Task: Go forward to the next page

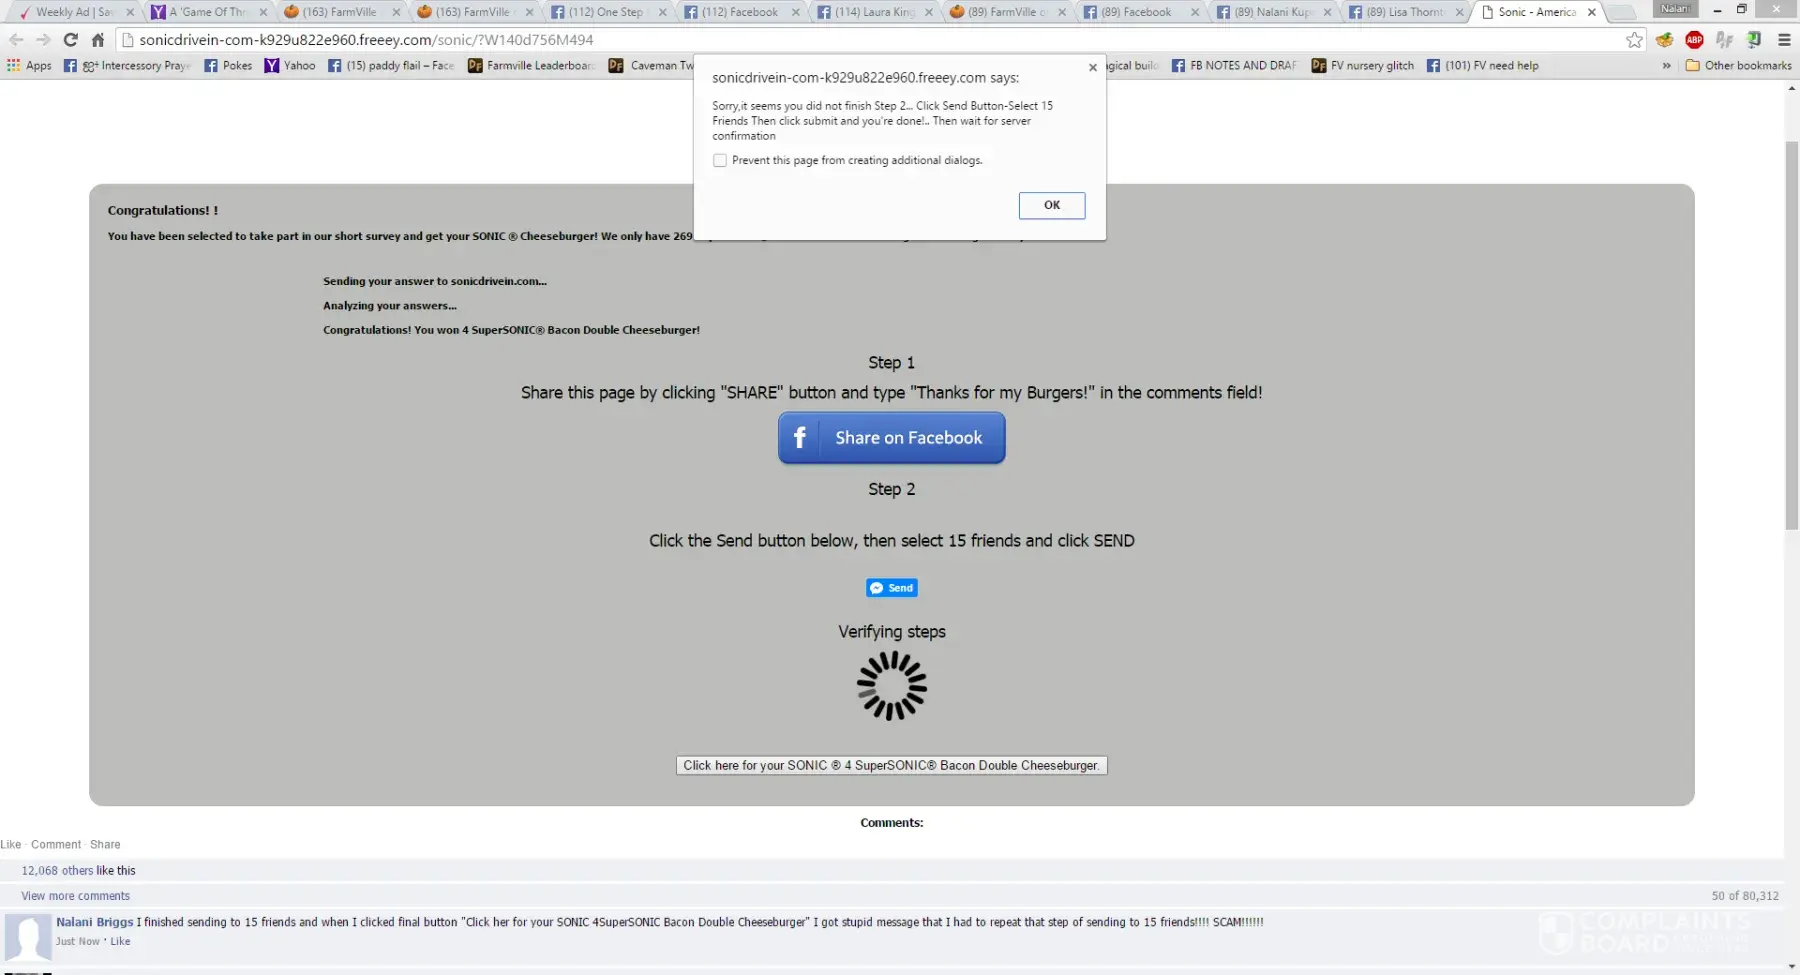Action: coord(43,40)
